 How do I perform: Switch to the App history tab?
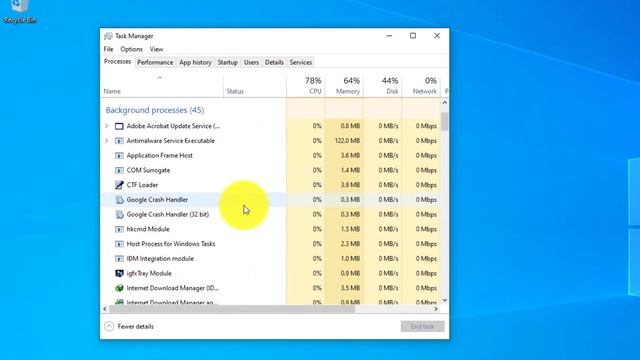click(x=196, y=62)
